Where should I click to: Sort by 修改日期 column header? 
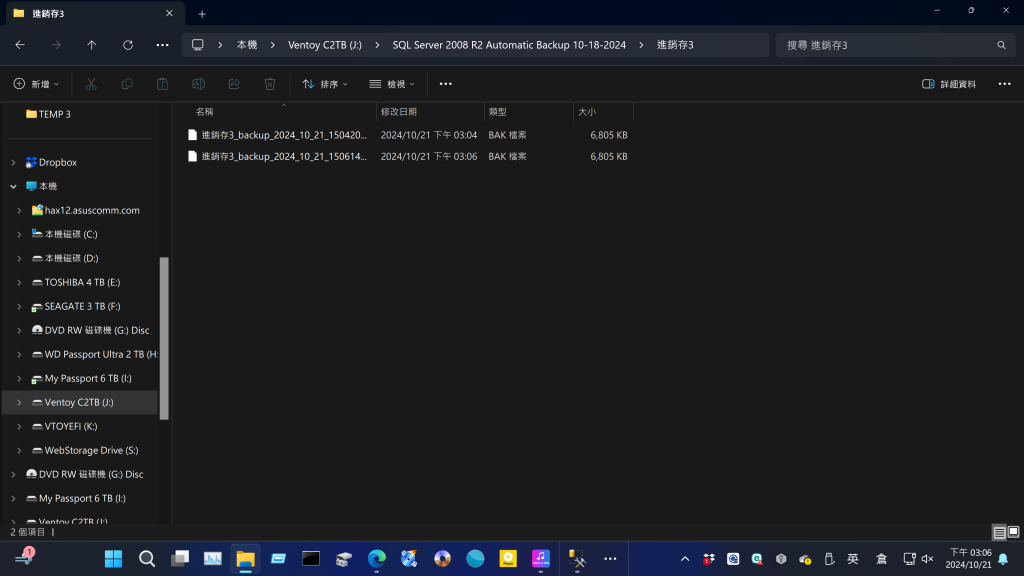click(x=399, y=112)
